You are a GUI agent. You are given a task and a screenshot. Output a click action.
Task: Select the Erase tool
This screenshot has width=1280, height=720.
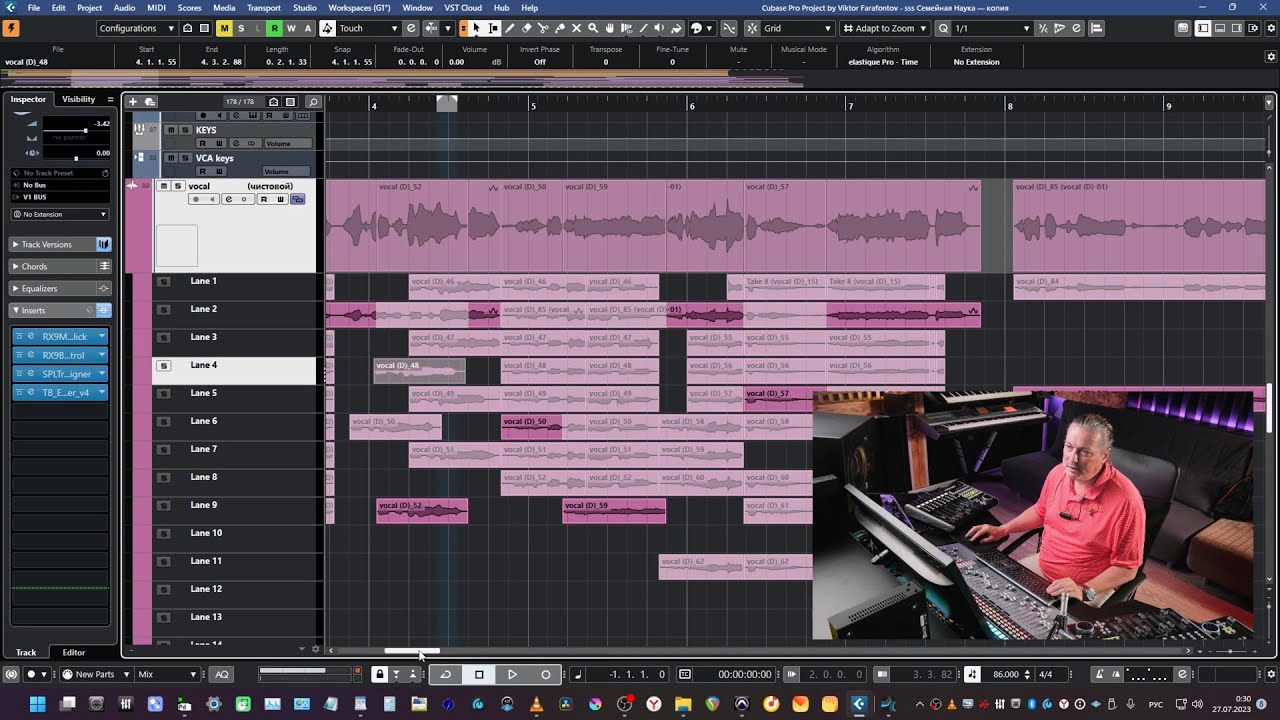[x=527, y=28]
